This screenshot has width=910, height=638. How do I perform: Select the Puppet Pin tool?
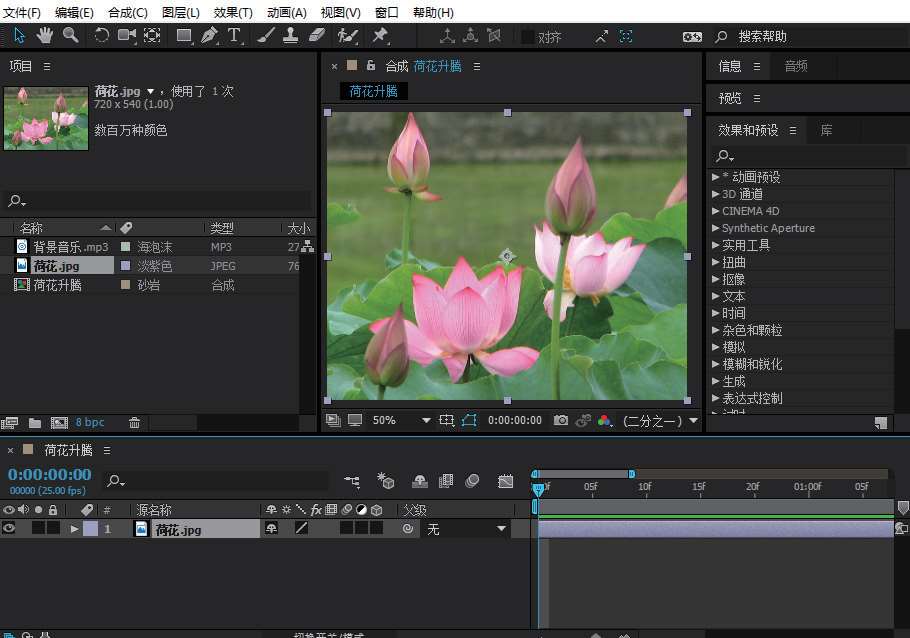coord(380,36)
